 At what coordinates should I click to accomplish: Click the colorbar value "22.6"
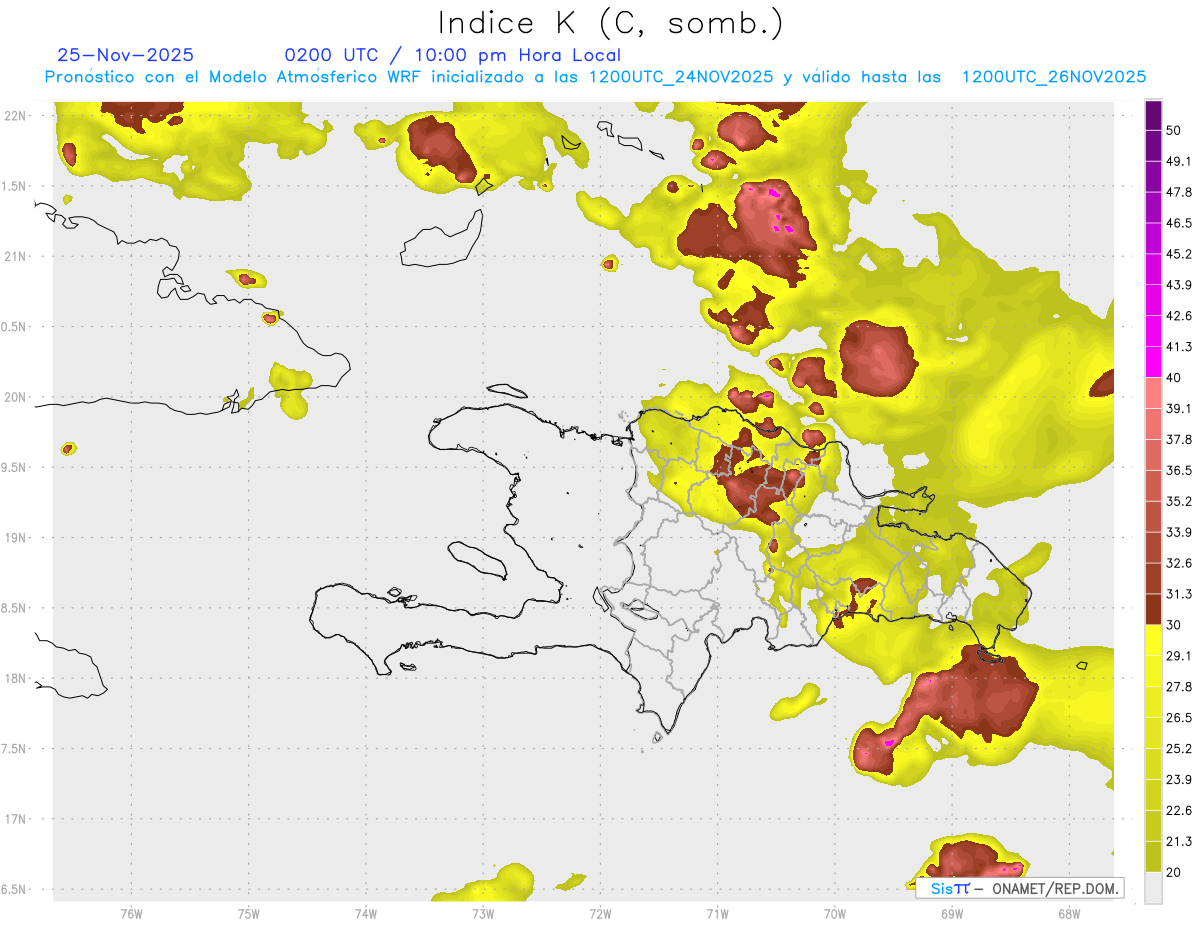tap(1179, 811)
